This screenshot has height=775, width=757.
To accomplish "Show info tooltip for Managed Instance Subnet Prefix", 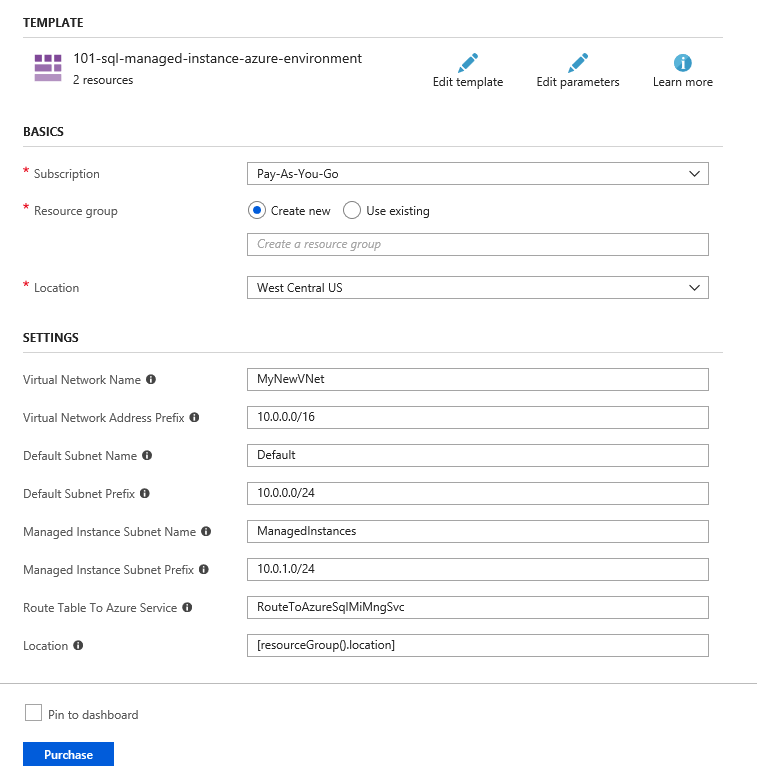I will [204, 569].
